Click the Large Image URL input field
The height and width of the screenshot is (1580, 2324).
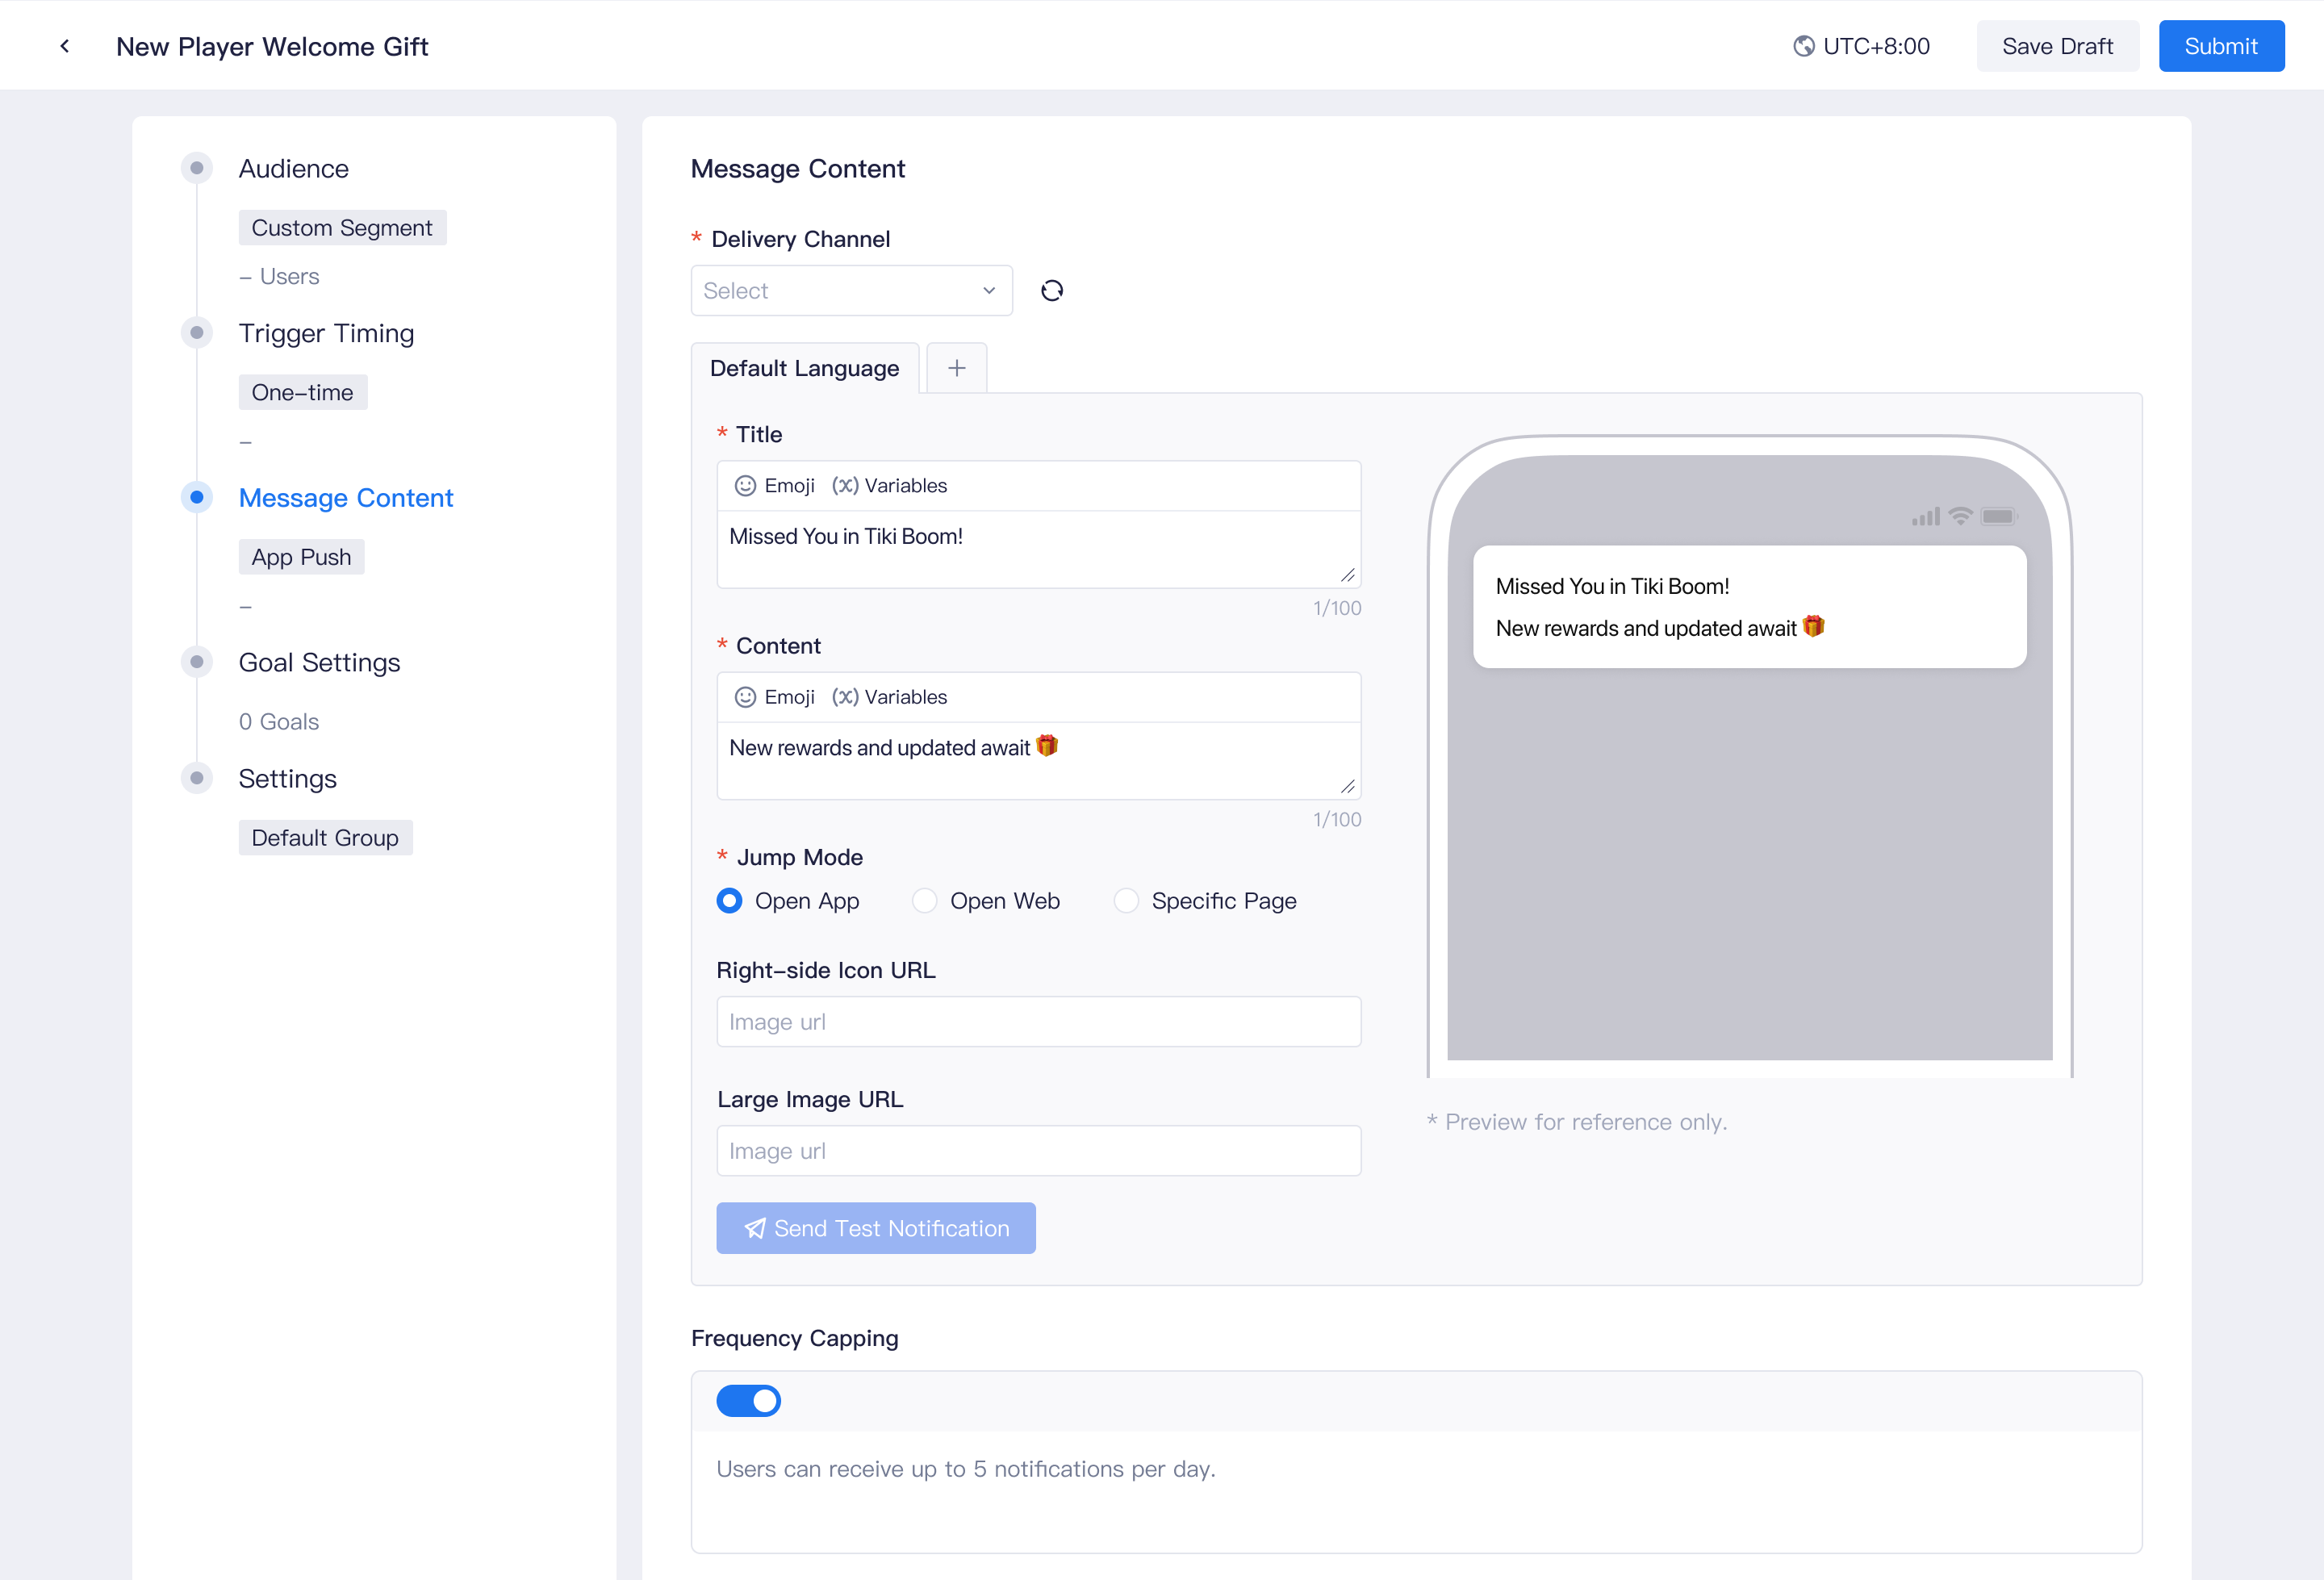[1038, 1150]
